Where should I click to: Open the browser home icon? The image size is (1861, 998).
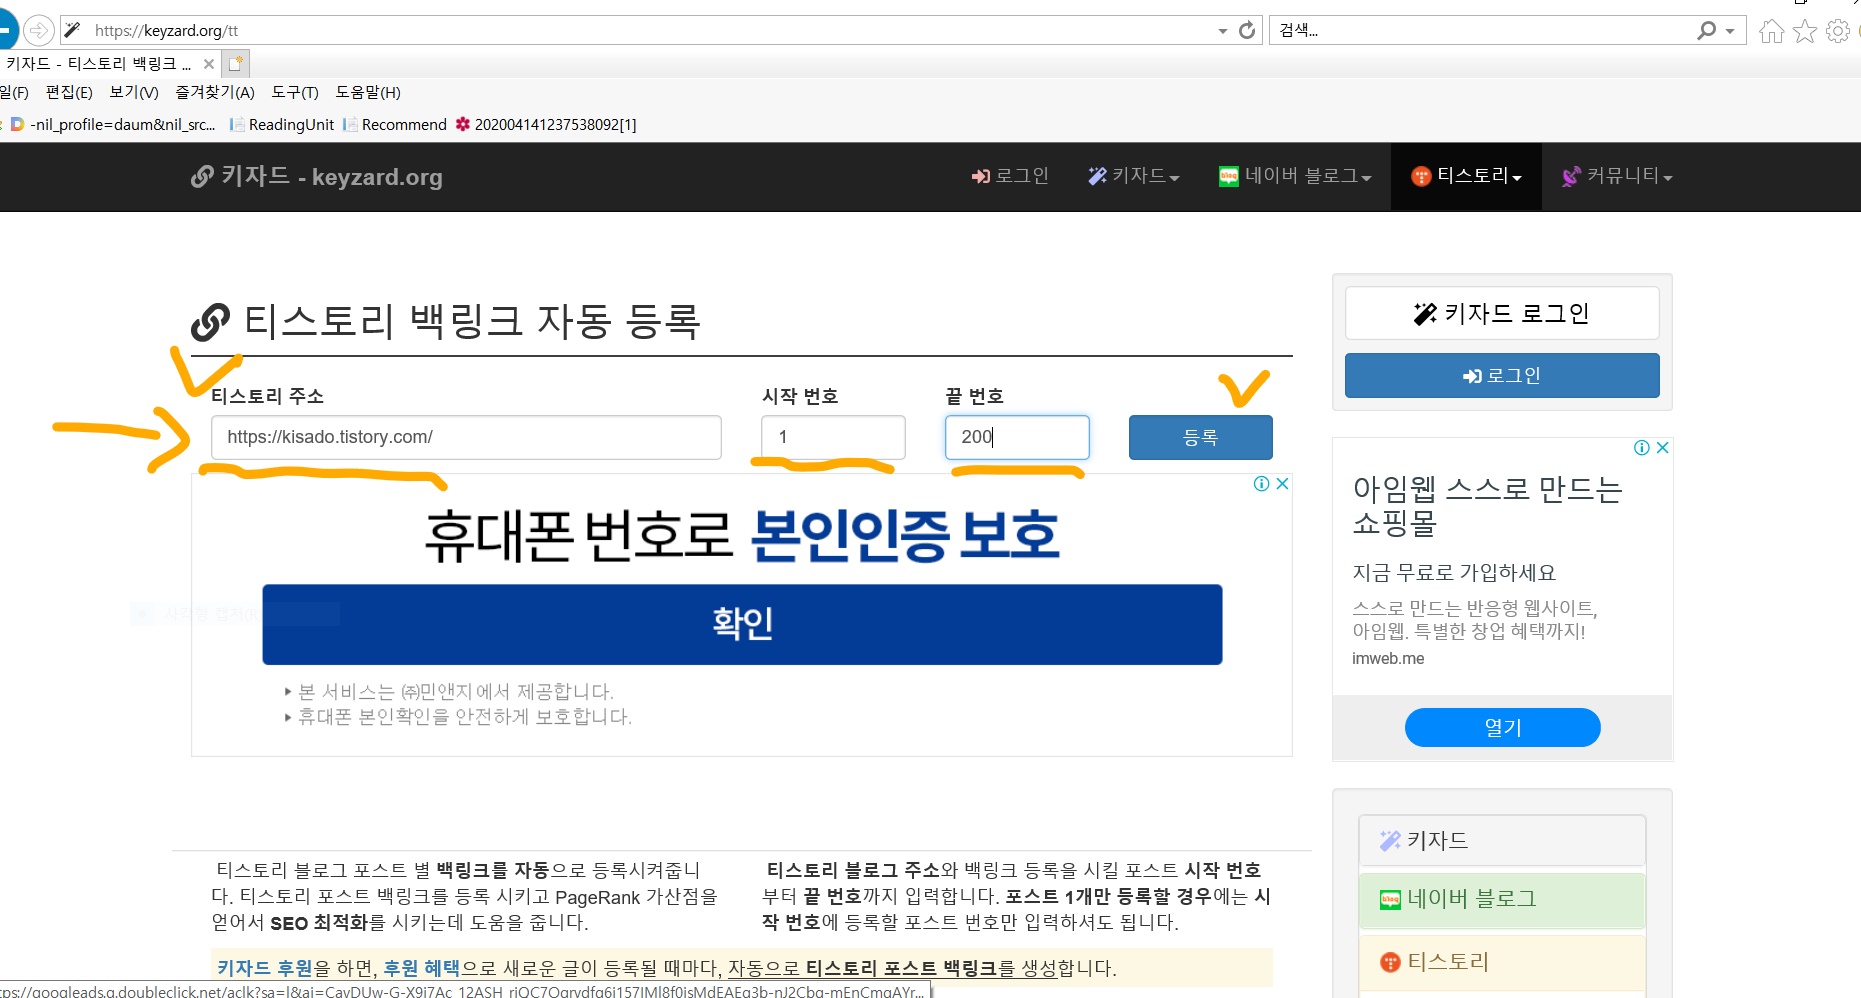pos(1771,31)
